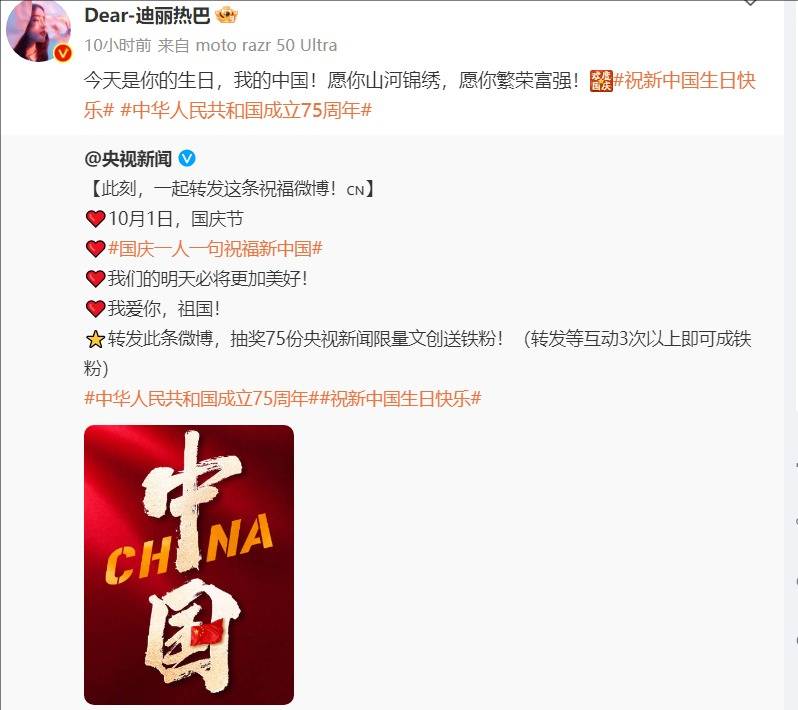Screen dimensions: 798x710
Task: Open hashtag #祝新中国生日快乐# in top post
Action: [x=685, y=80]
